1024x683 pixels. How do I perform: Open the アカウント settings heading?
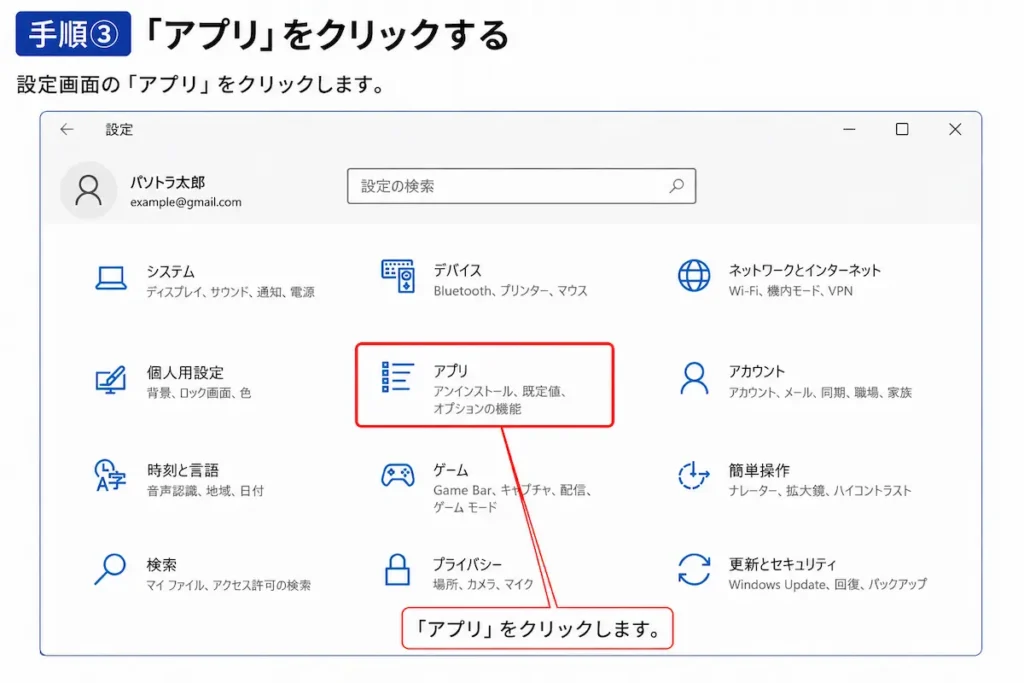click(756, 372)
